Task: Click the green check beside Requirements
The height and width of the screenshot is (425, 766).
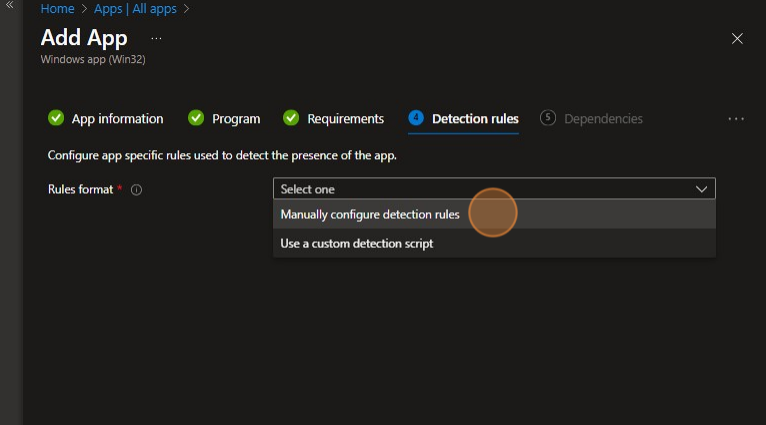Action: coord(291,118)
